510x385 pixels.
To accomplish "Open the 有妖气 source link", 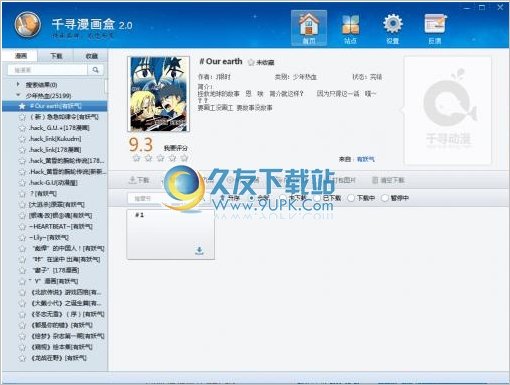I will (x=366, y=159).
